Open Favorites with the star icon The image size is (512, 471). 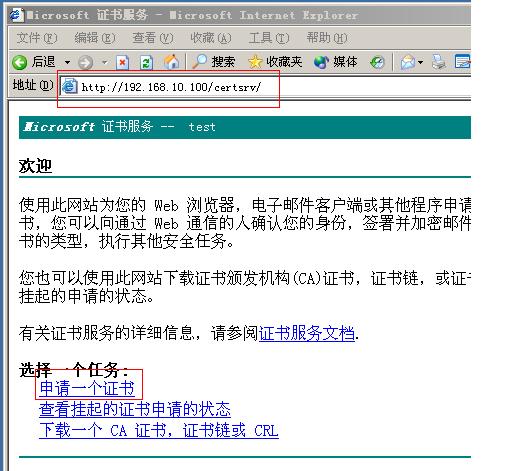click(x=255, y=62)
